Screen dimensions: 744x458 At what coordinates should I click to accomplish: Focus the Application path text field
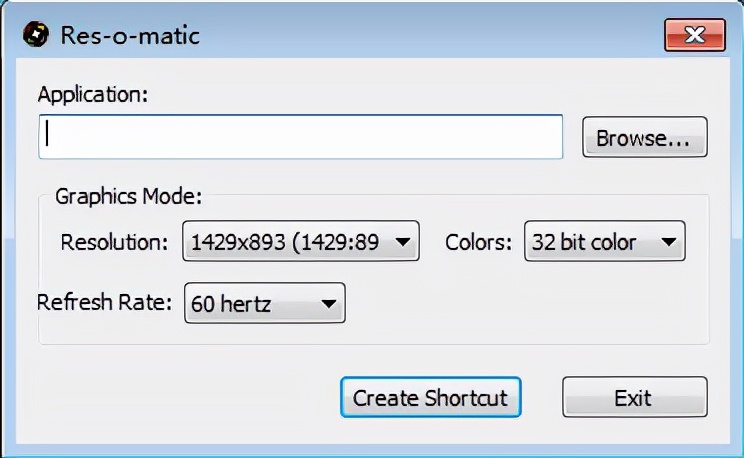tap(300, 137)
